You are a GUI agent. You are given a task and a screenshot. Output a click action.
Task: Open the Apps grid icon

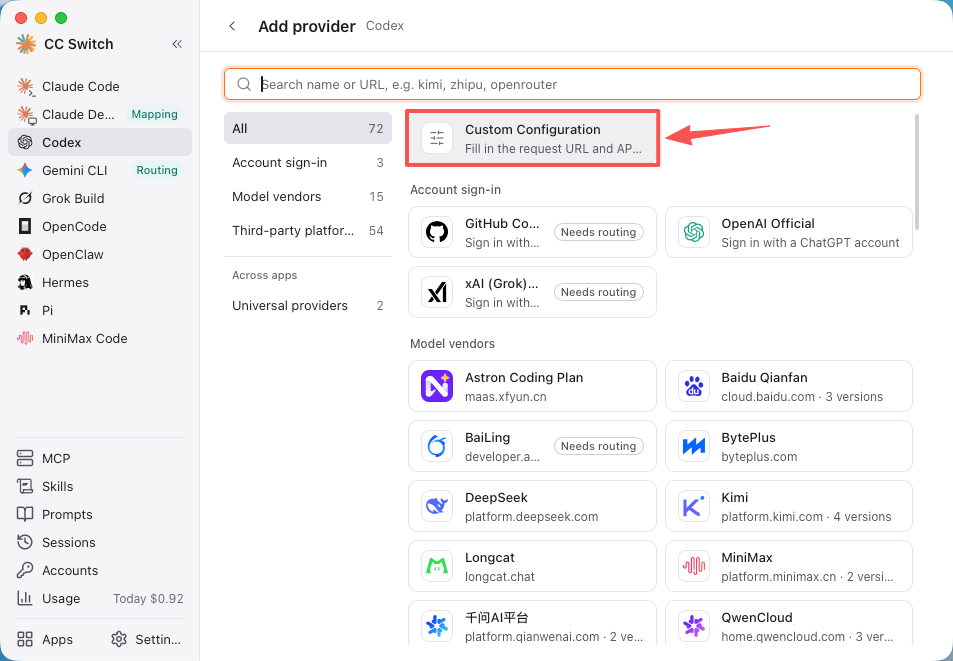click(x=25, y=639)
